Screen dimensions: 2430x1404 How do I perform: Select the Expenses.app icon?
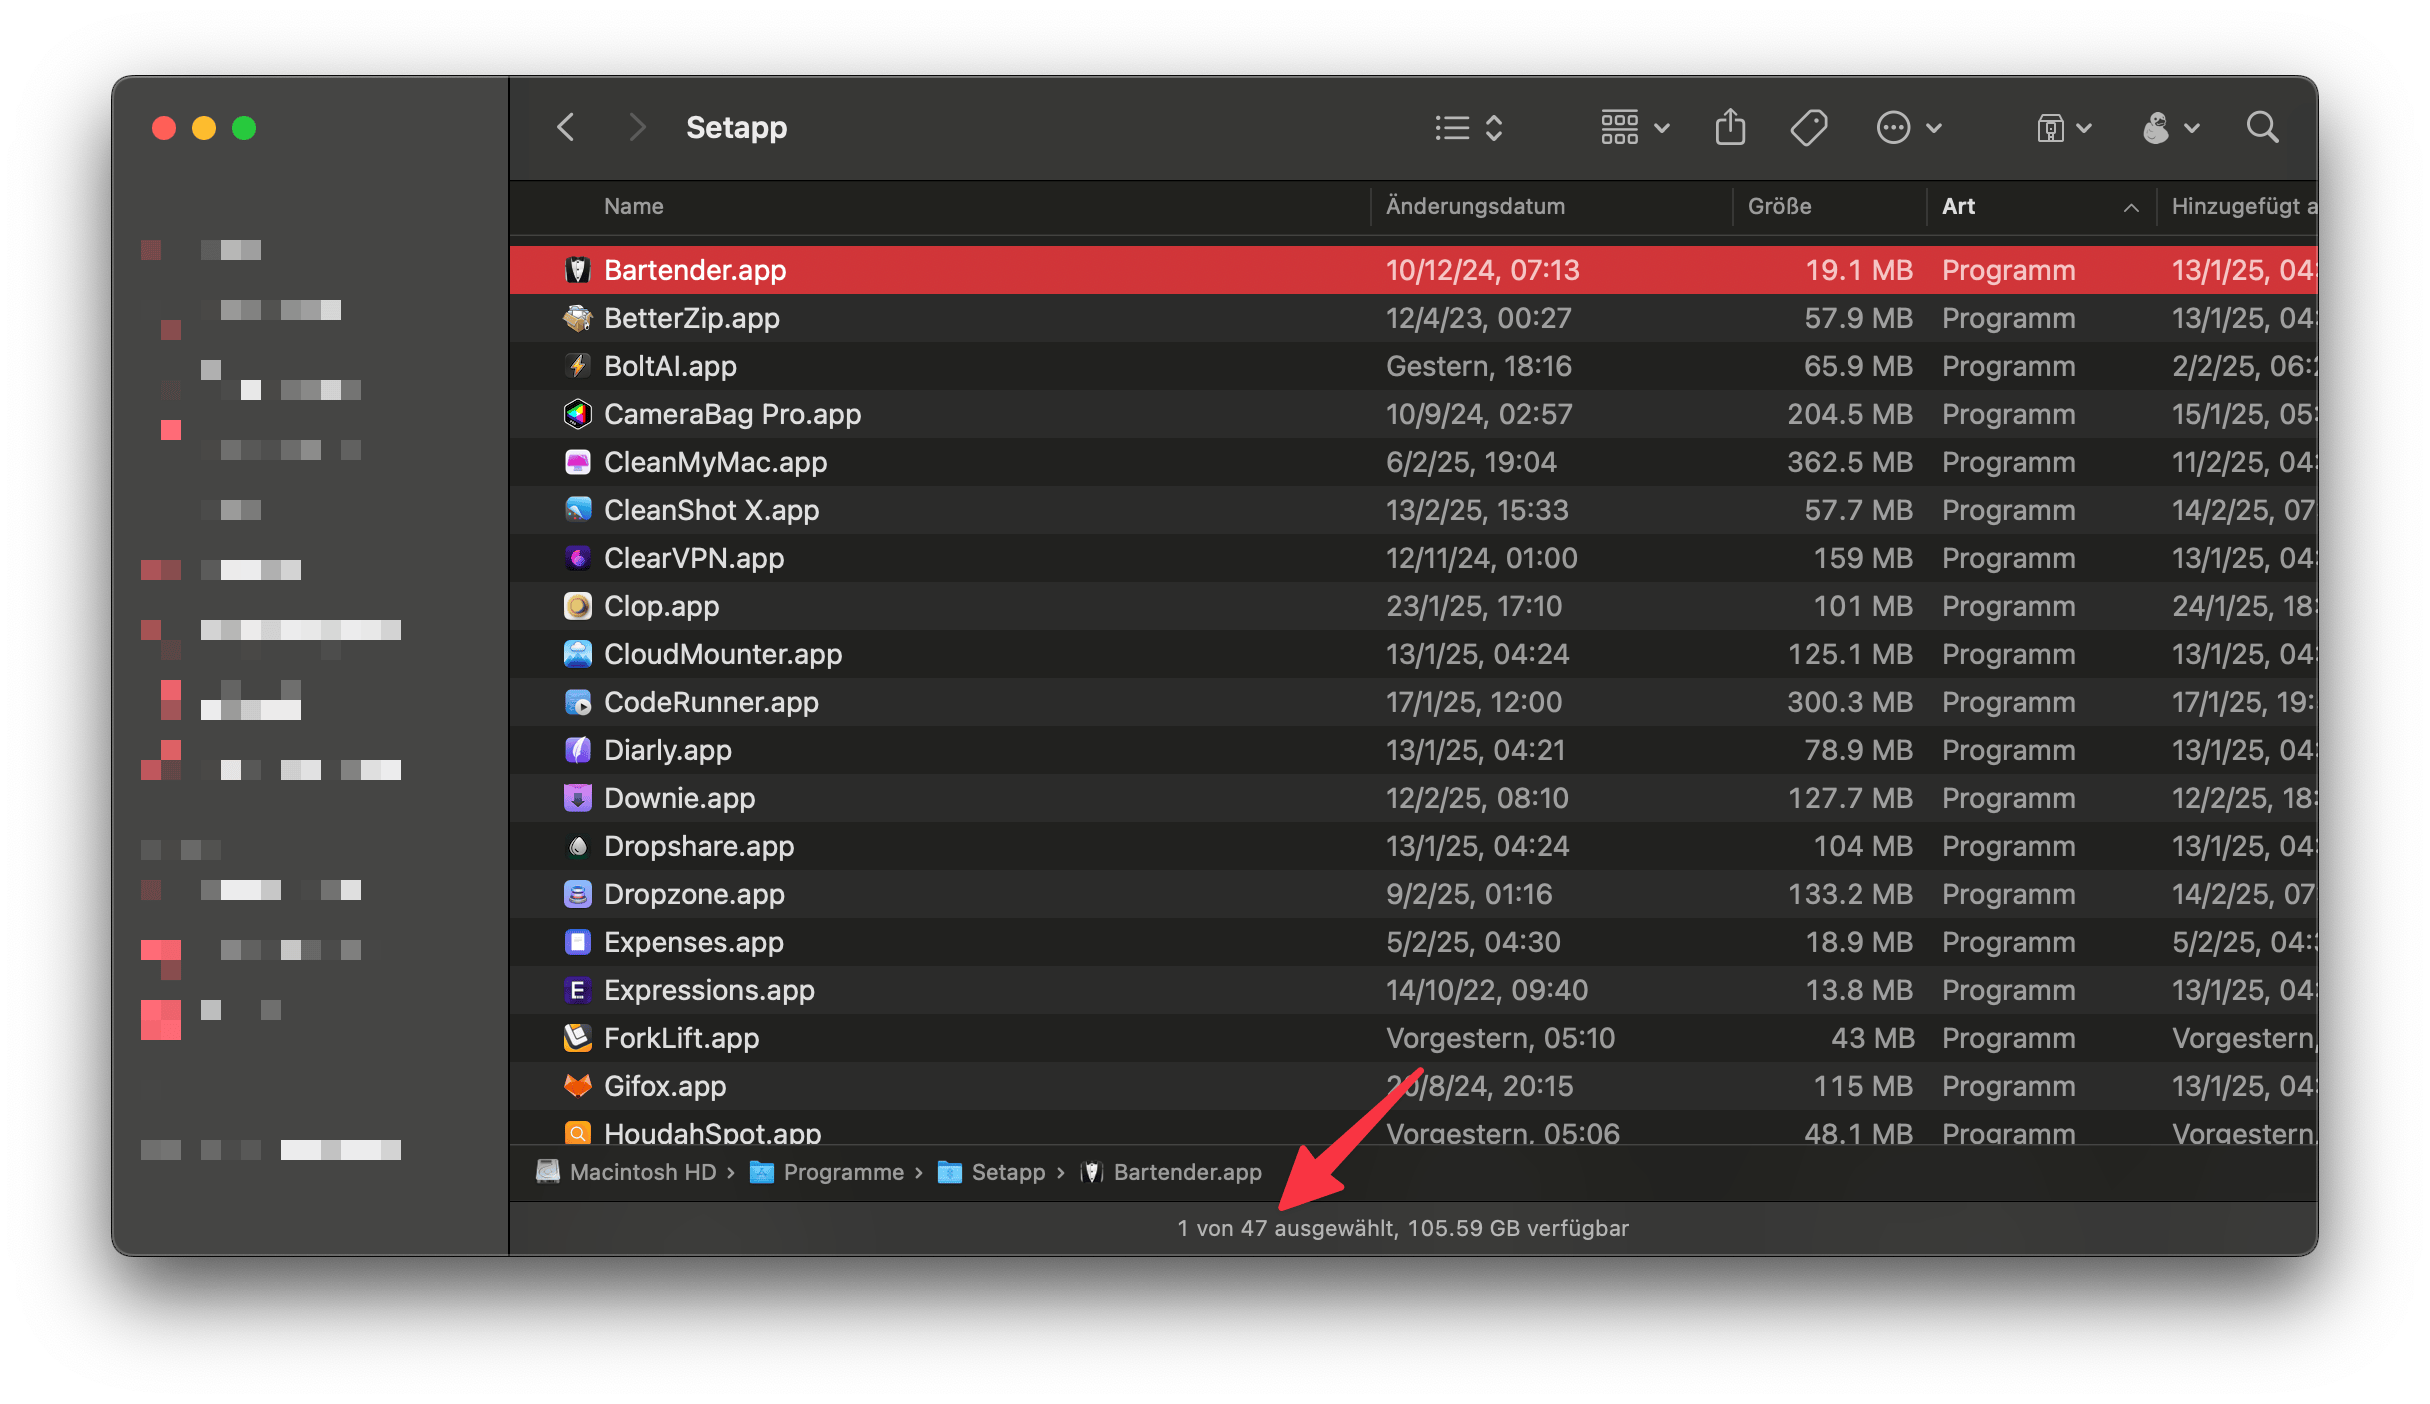coord(578,942)
